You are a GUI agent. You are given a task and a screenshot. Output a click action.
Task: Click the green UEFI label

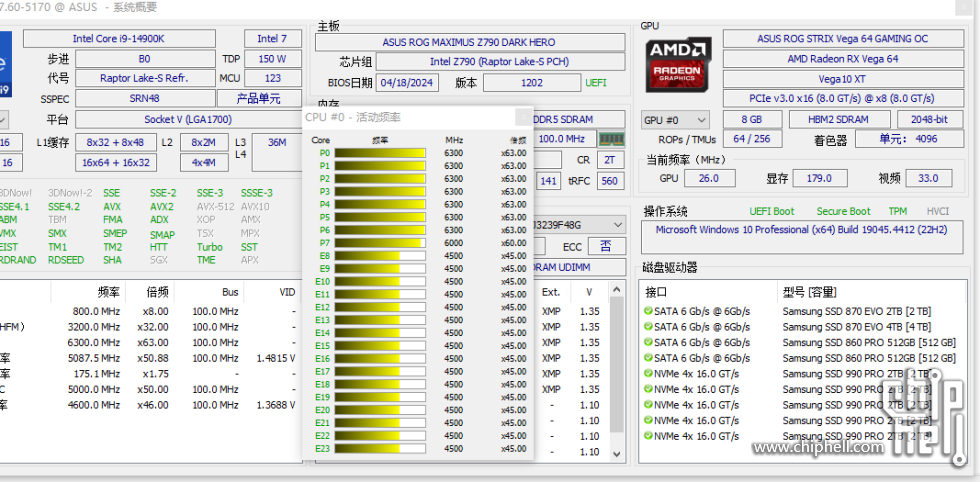click(596, 83)
